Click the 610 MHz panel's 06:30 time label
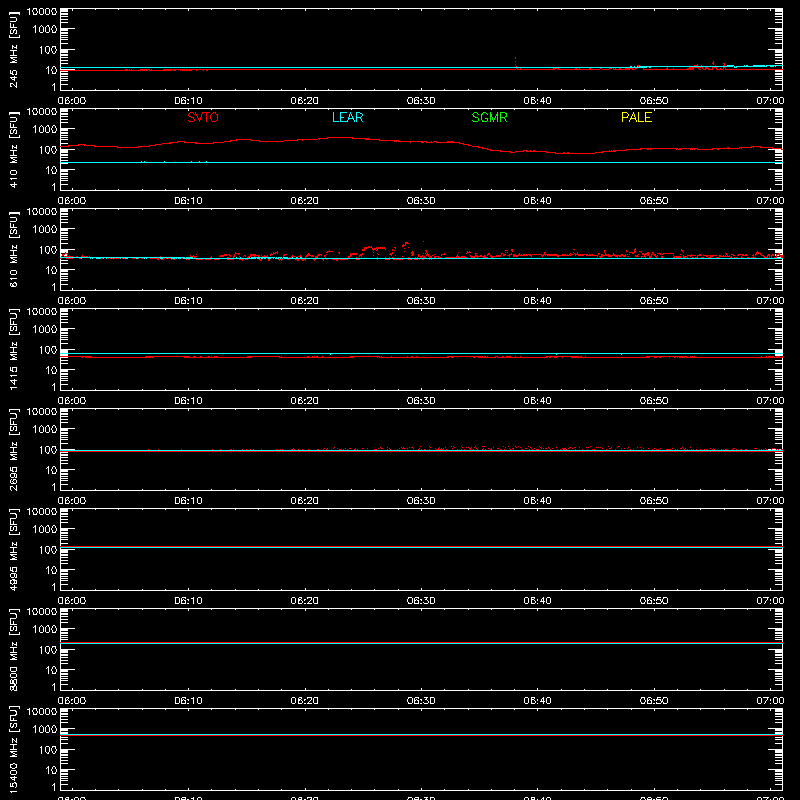The image size is (800, 800). pos(421,301)
